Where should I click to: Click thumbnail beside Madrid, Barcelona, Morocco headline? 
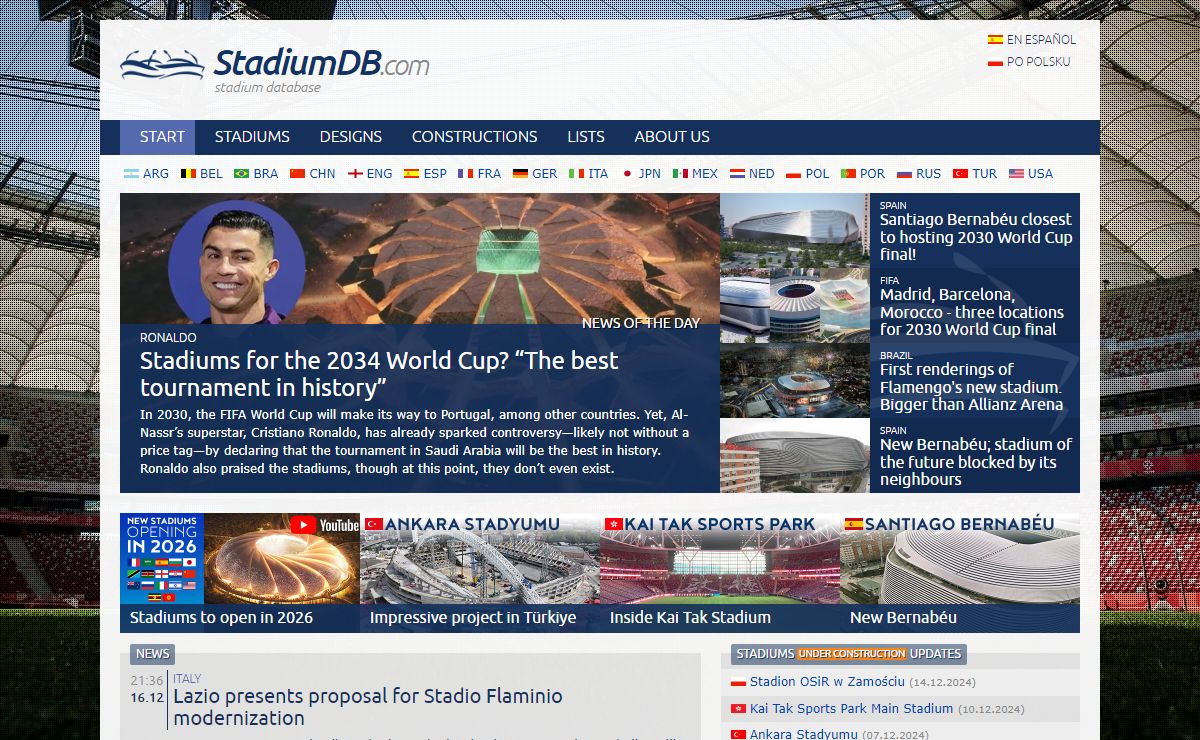[x=795, y=306]
